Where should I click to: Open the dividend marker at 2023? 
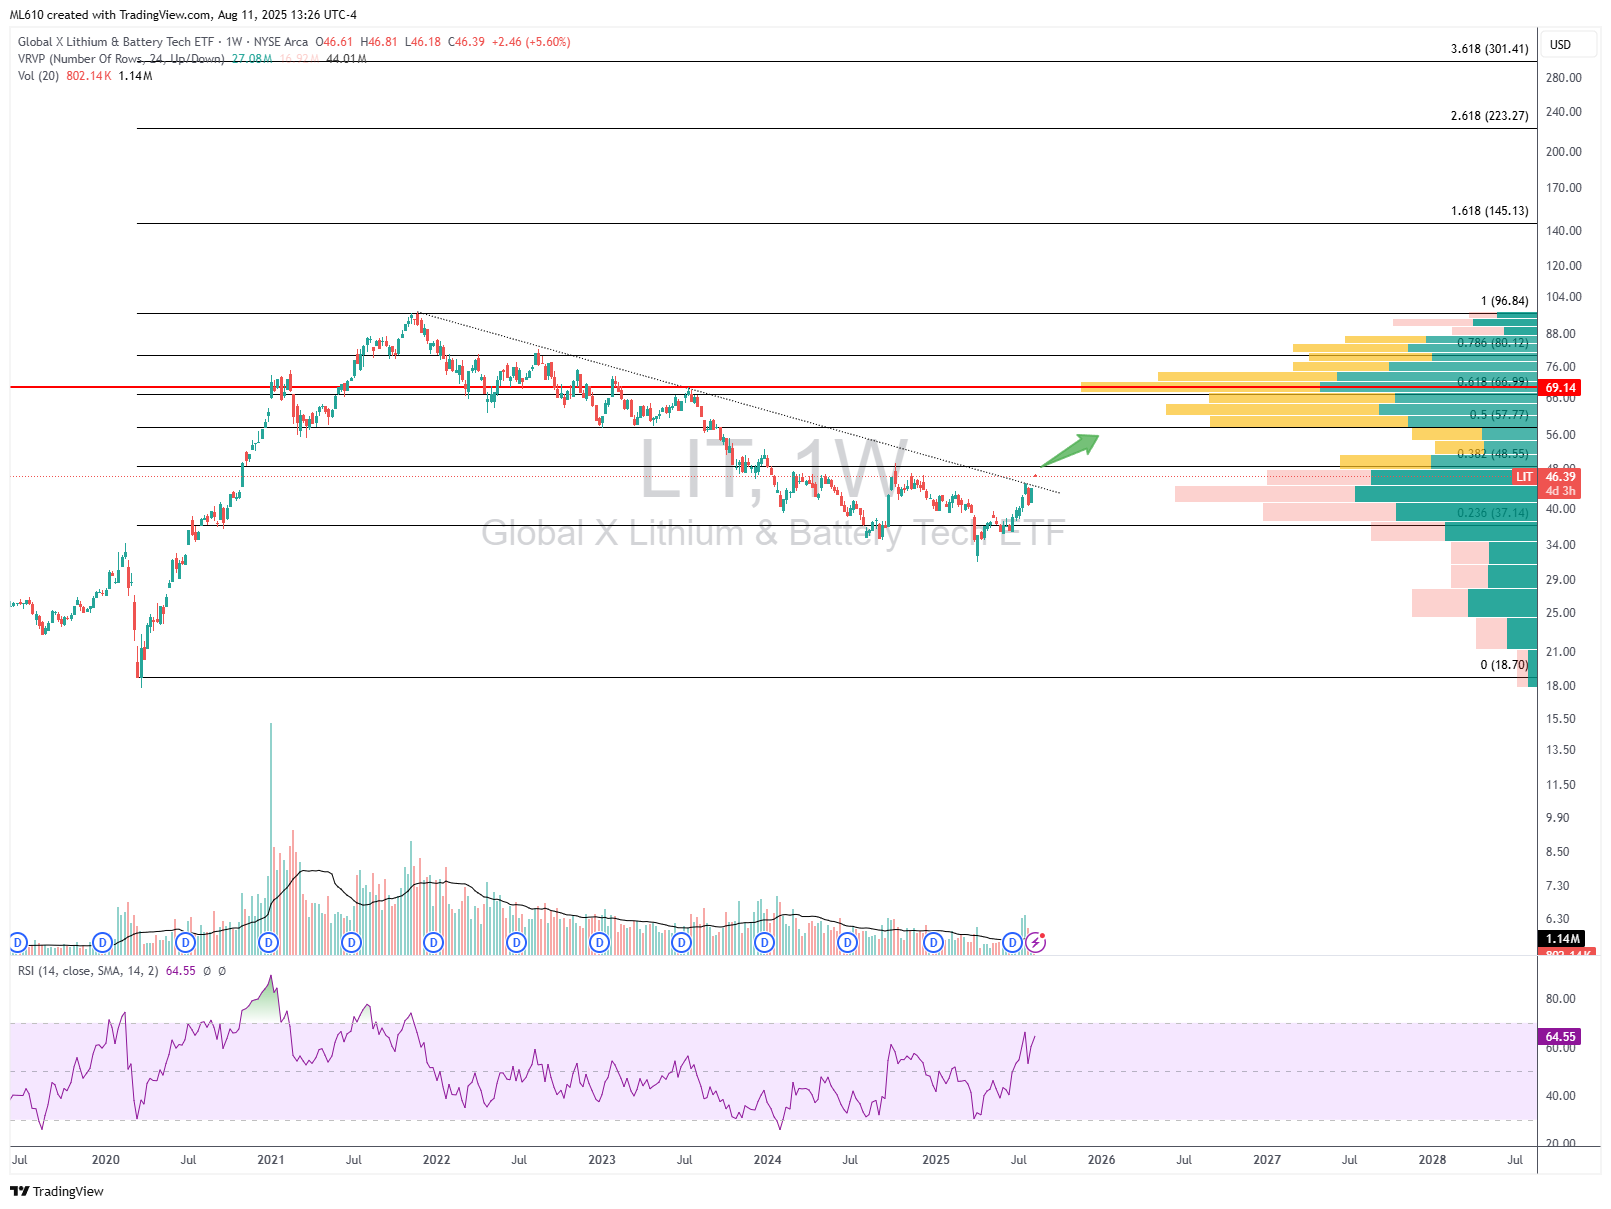click(x=599, y=942)
